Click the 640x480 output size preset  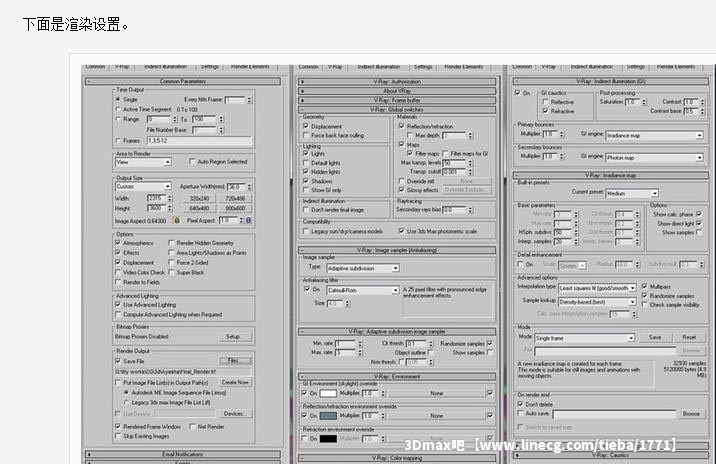[200, 208]
